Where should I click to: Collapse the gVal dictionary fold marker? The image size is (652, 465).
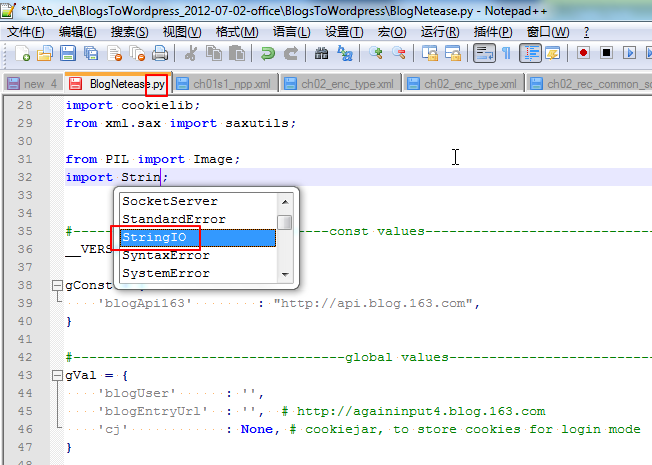pos(57,376)
